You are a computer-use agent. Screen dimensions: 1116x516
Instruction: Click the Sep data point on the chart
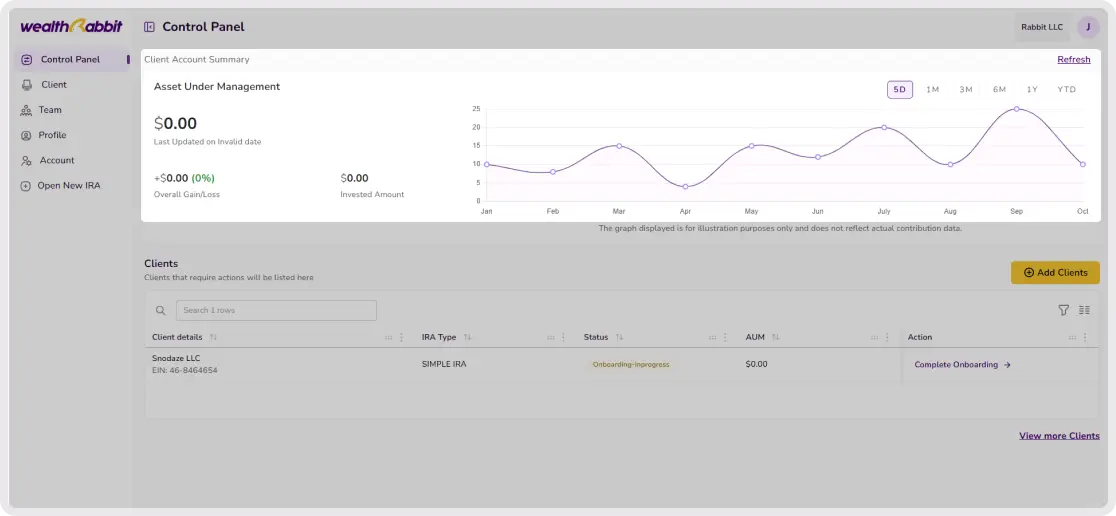pyautogui.click(x=1016, y=109)
